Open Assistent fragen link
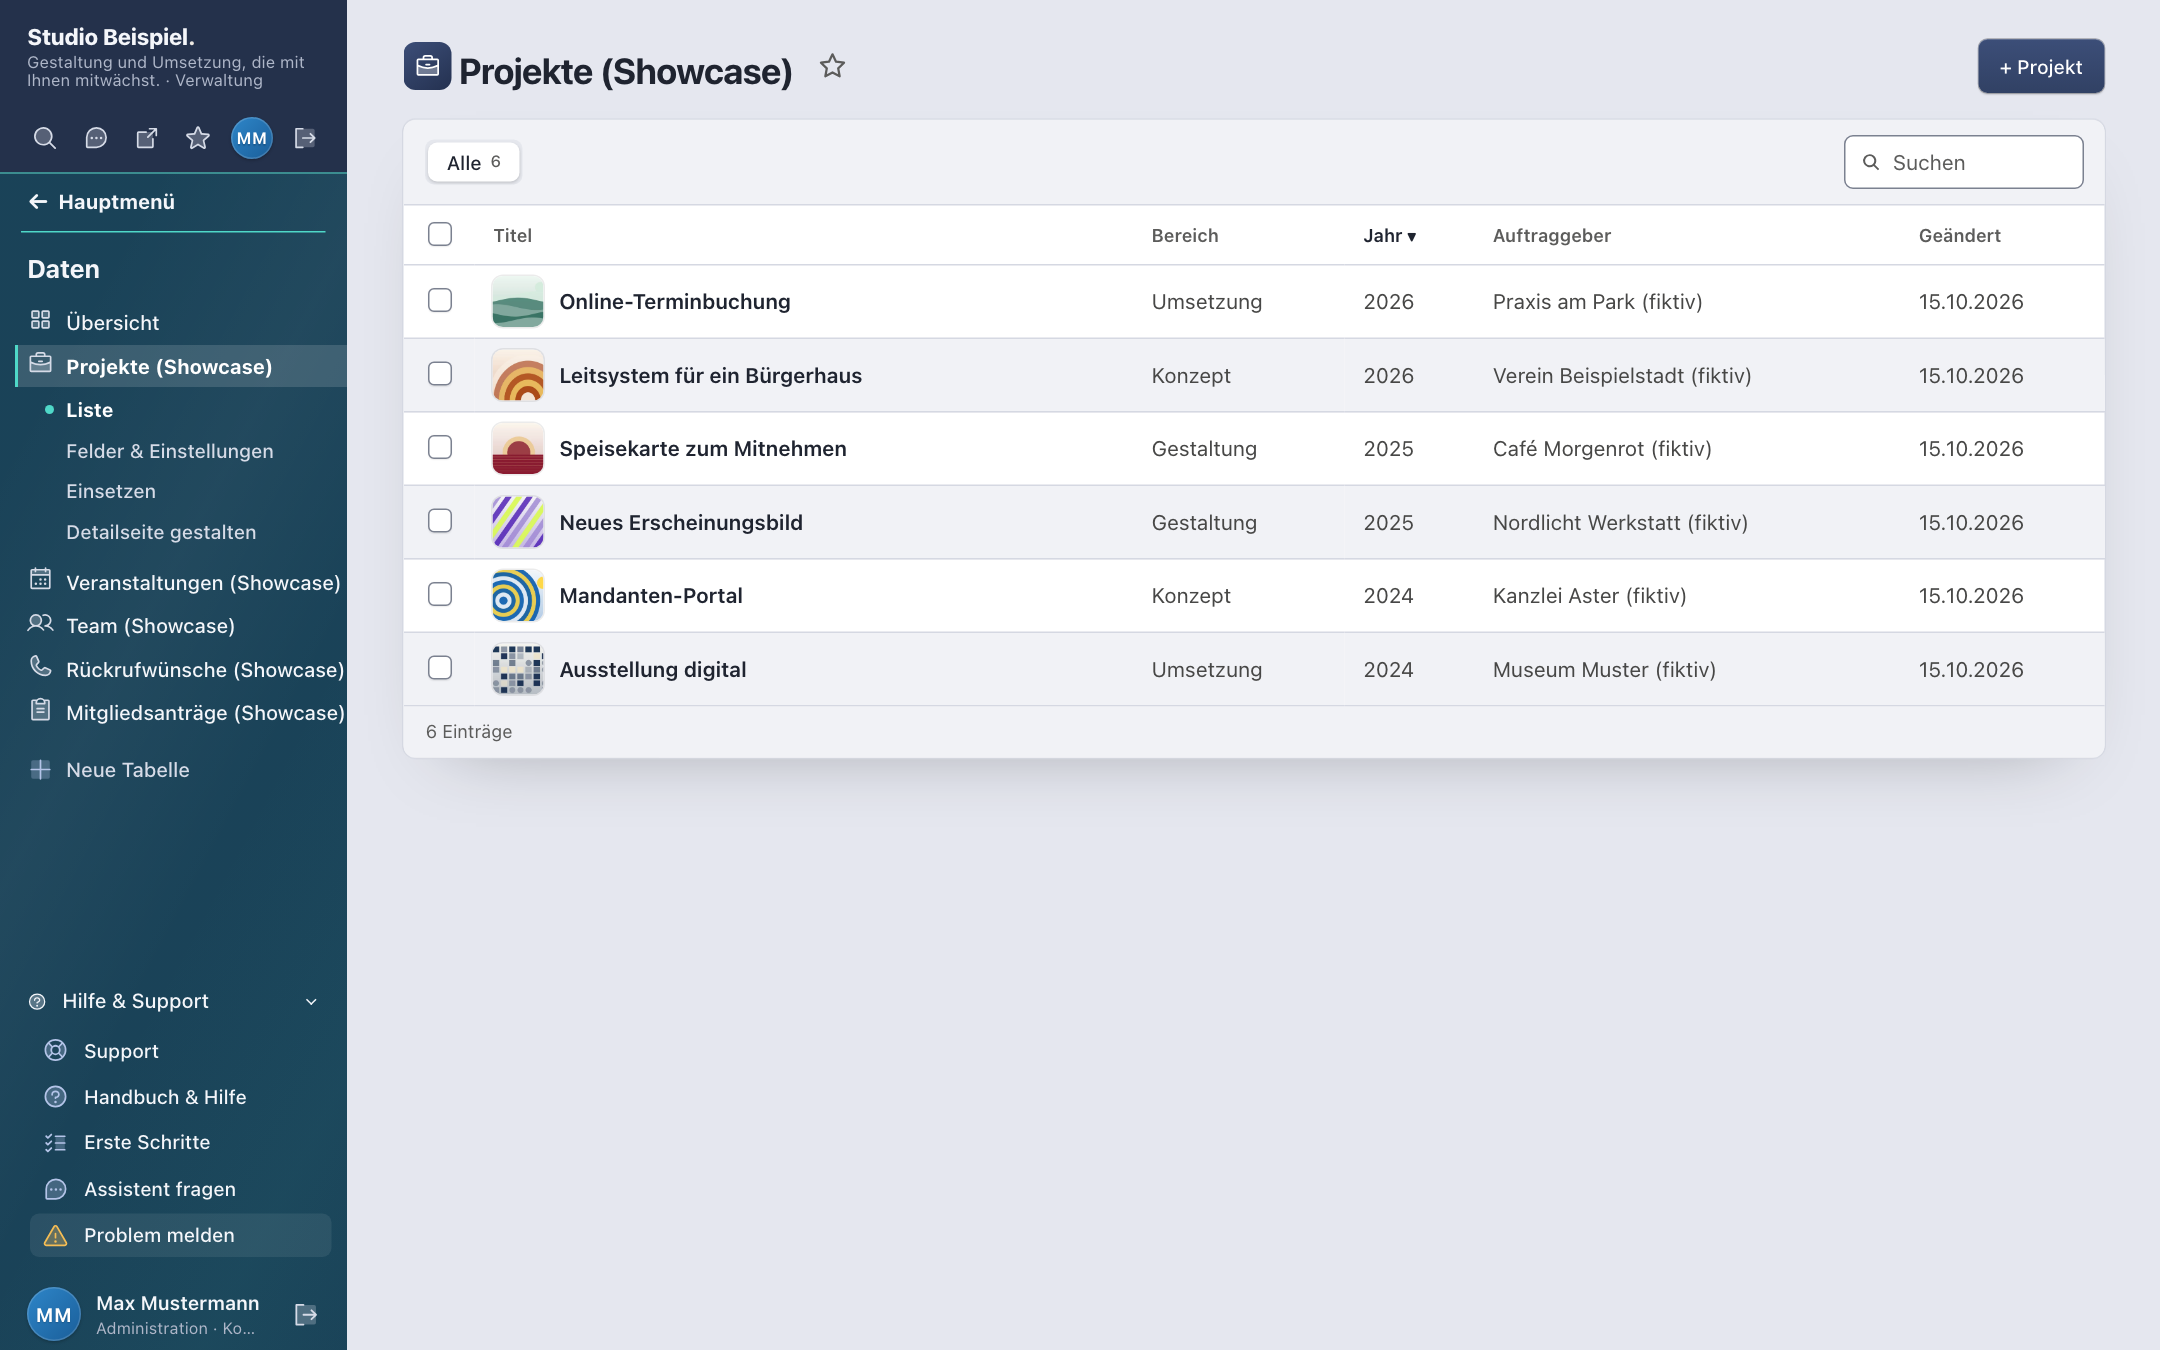Viewport: 2160px width, 1350px height. pyautogui.click(x=160, y=1189)
